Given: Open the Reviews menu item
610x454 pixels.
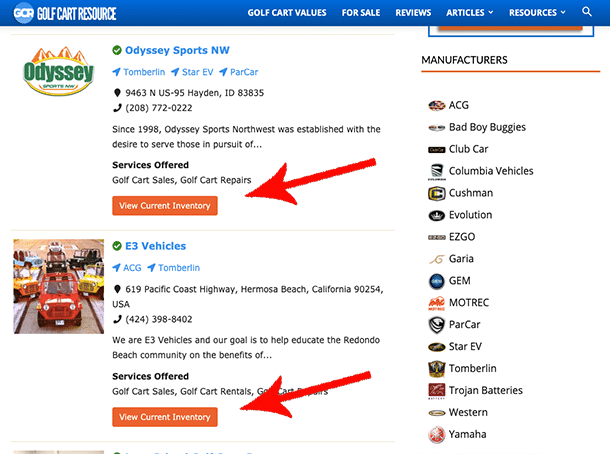Looking at the screenshot, I should click(x=413, y=13).
